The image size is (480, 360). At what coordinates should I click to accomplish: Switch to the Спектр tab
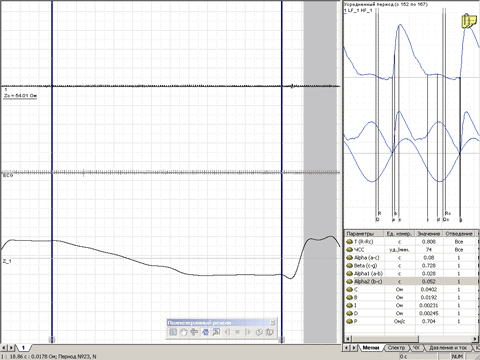(x=396, y=348)
